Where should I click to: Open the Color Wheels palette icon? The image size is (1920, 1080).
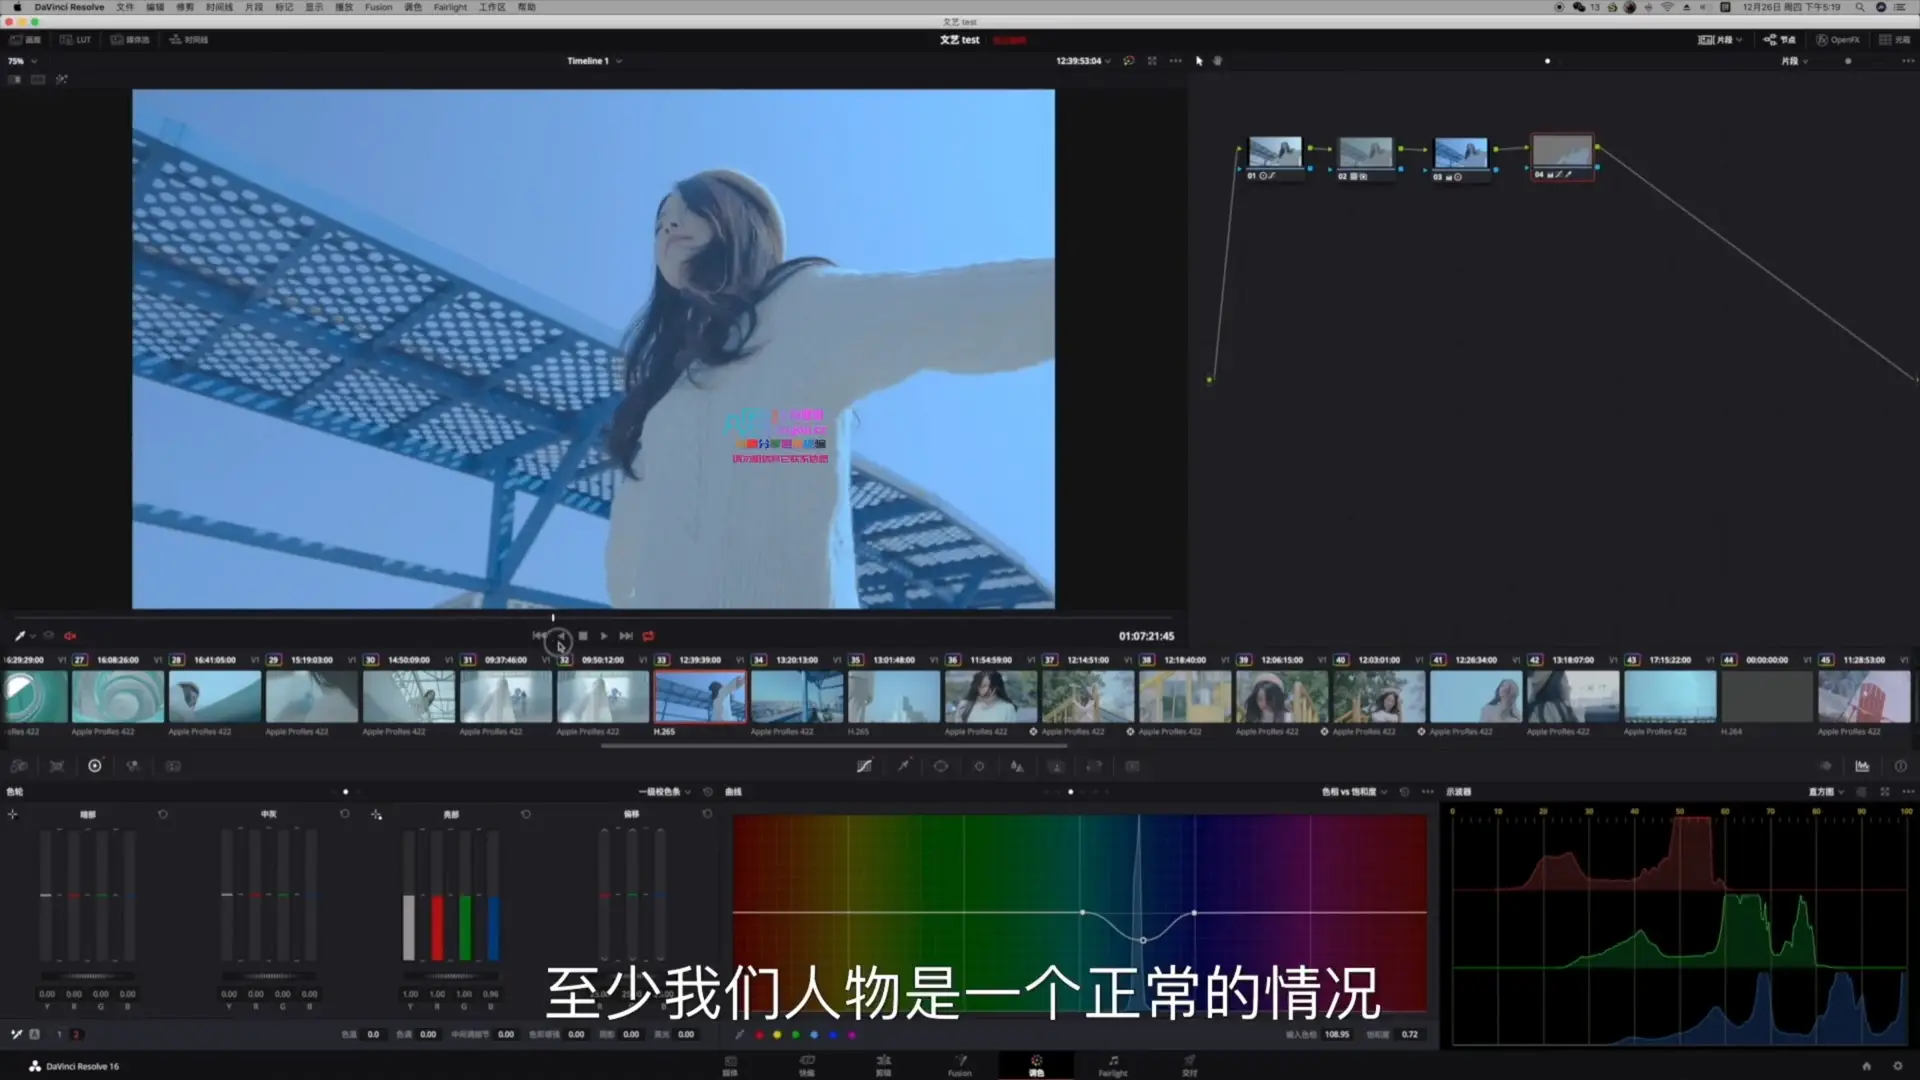coord(95,766)
